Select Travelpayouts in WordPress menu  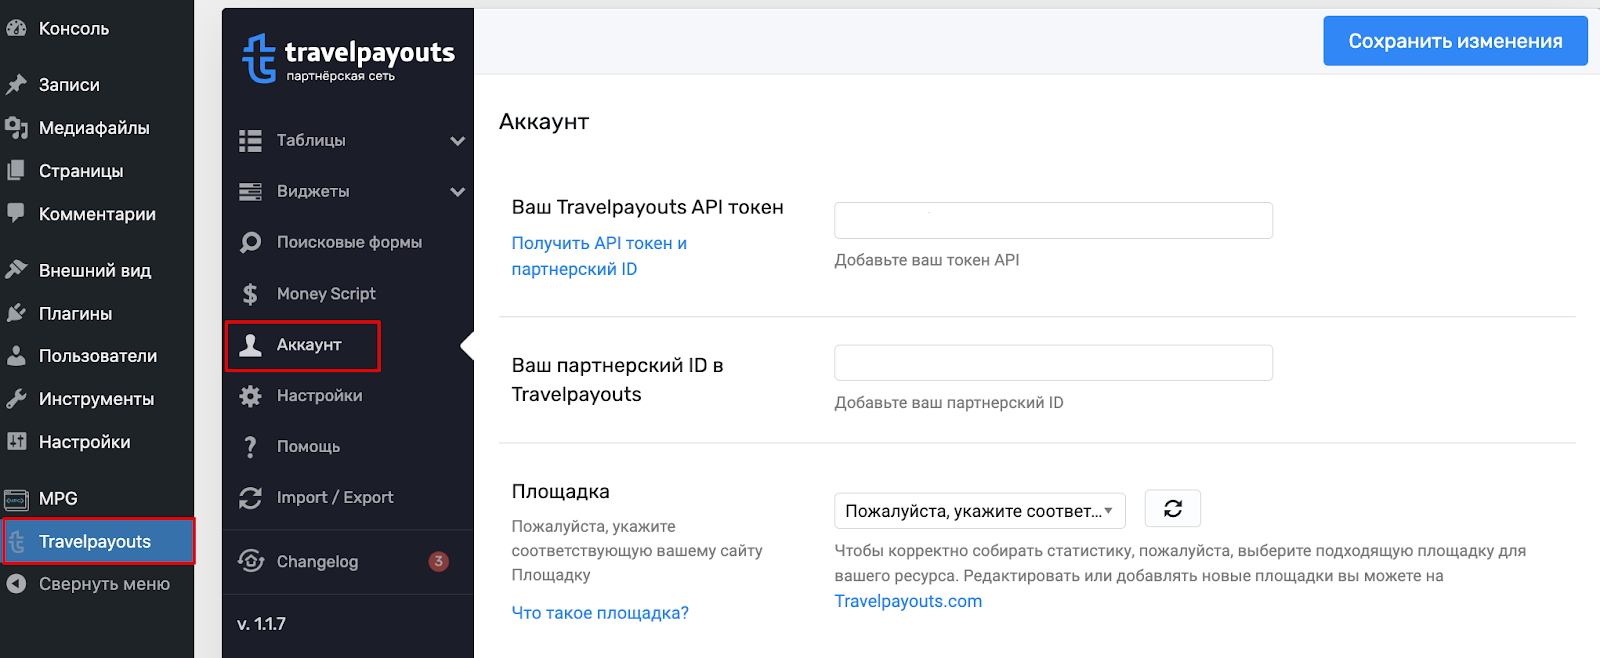97,542
